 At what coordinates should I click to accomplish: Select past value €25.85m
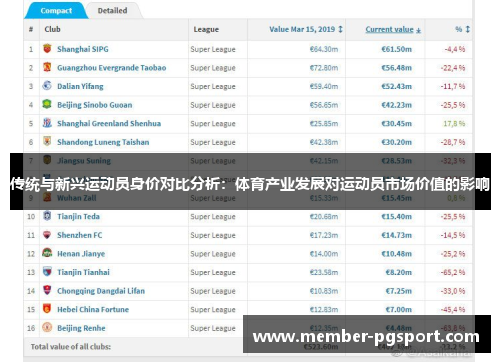(324, 124)
